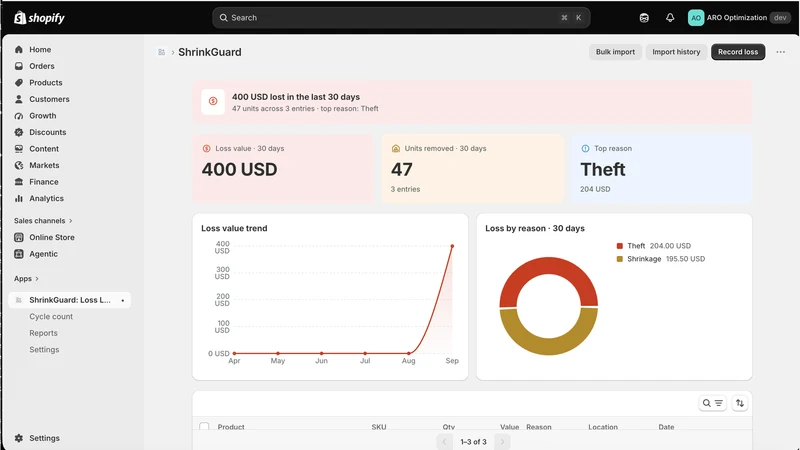The image size is (800, 450).
Task: Open Reports subpage
Action: click(x=43, y=333)
